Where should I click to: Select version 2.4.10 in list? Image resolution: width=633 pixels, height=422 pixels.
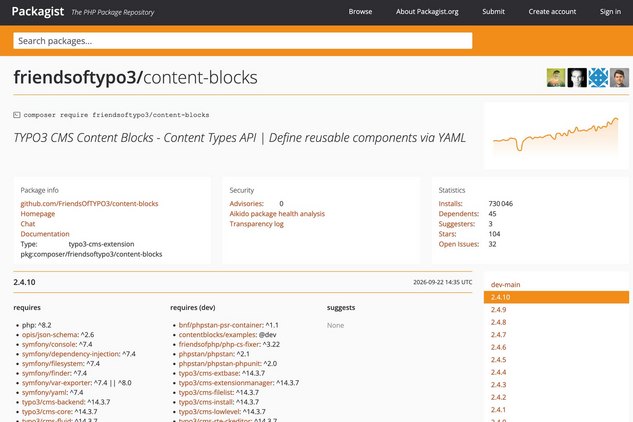click(x=556, y=297)
